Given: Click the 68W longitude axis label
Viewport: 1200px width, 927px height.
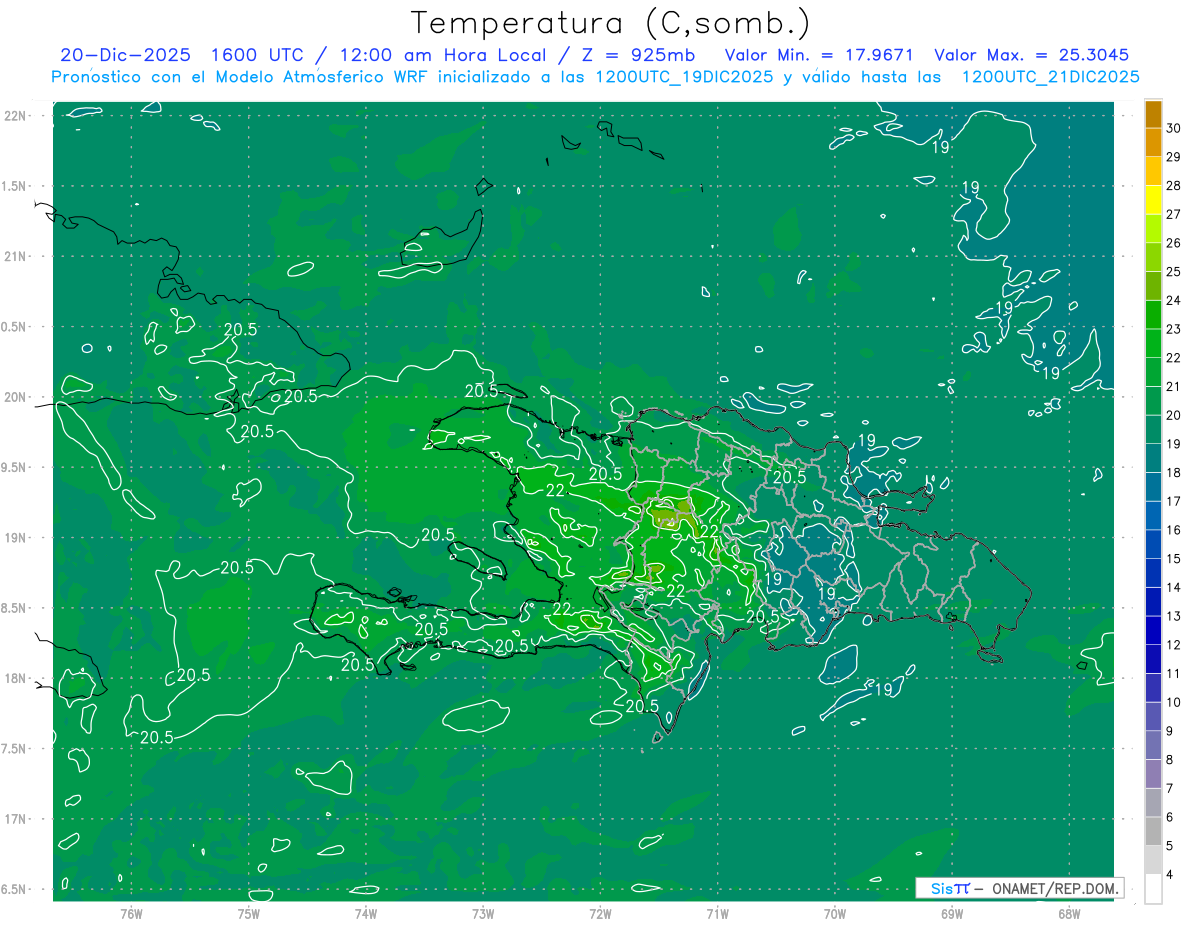Looking at the screenshot, I should (x=1069, y=913).
